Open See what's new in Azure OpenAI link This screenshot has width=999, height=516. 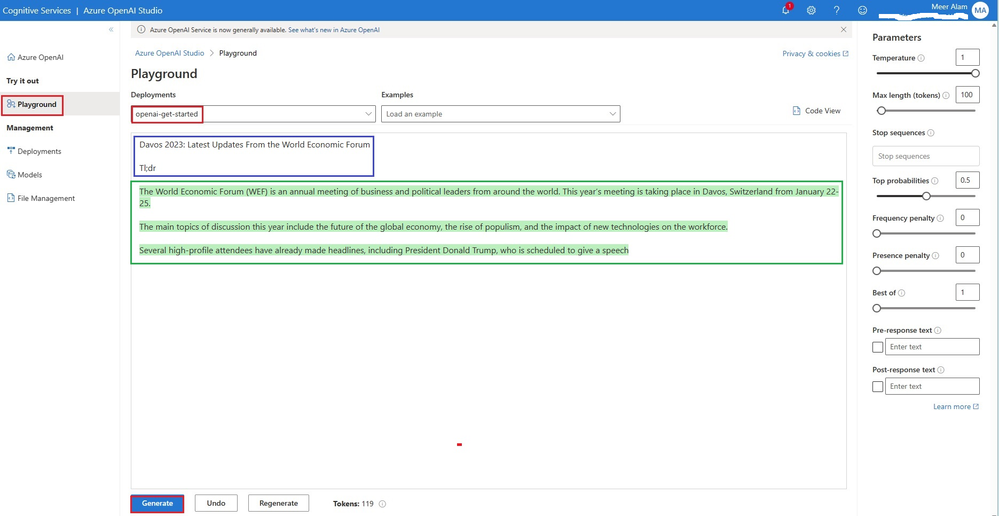click(334, 30)
